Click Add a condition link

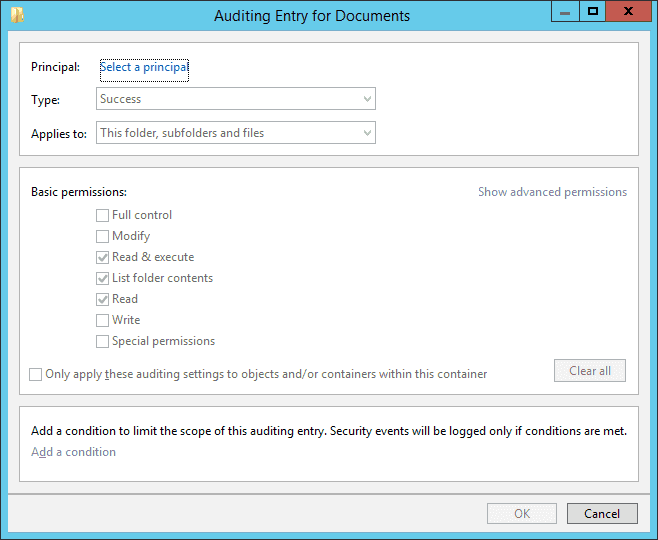pyautogui.click(x=73, y=452)
